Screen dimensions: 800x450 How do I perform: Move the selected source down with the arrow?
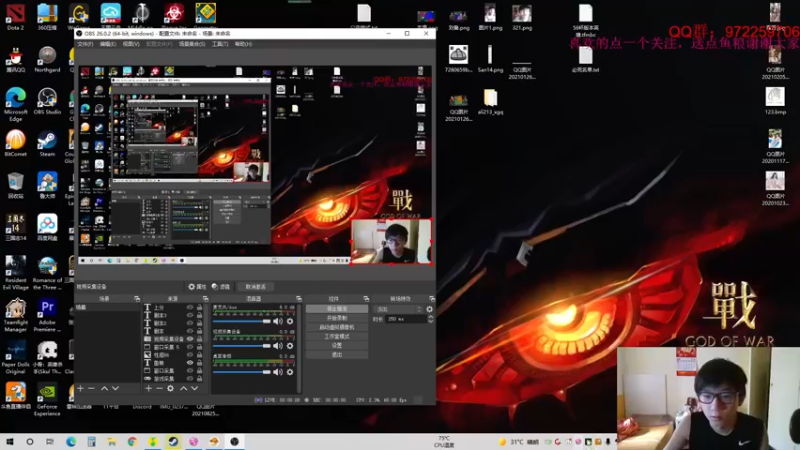[194, 388]
